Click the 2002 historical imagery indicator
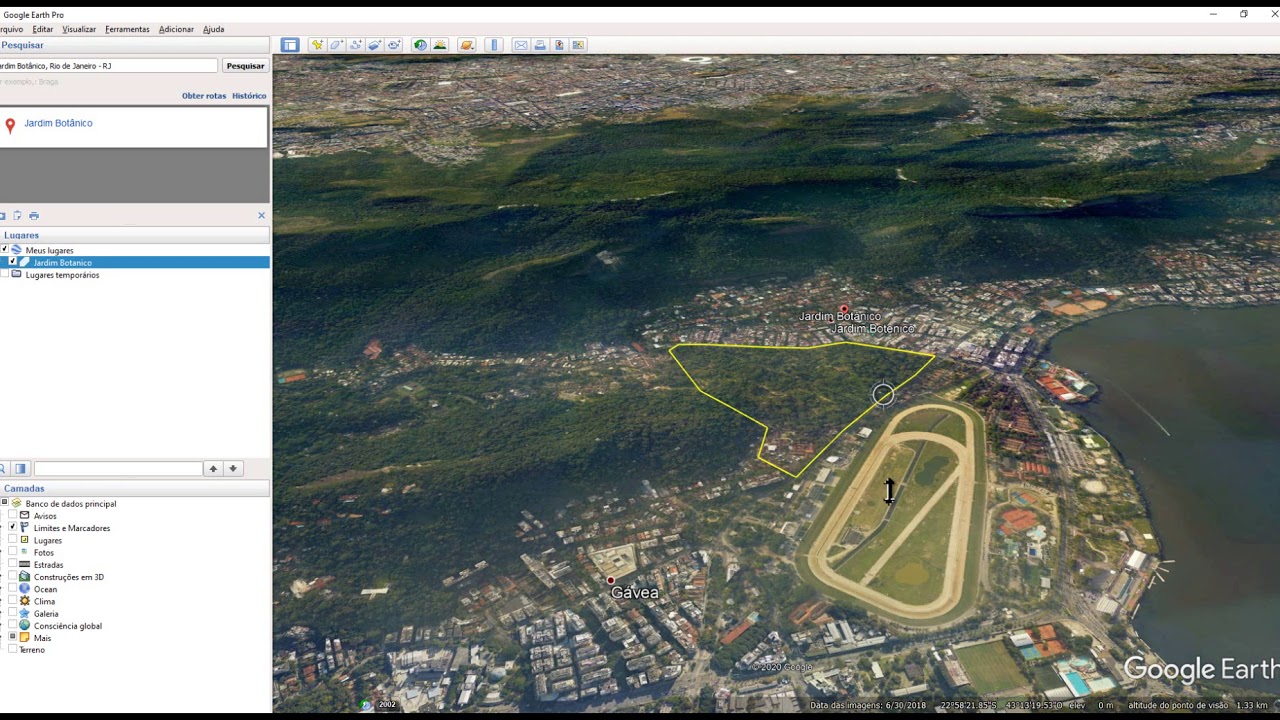The image size is (1280, 720). (387, 705)
